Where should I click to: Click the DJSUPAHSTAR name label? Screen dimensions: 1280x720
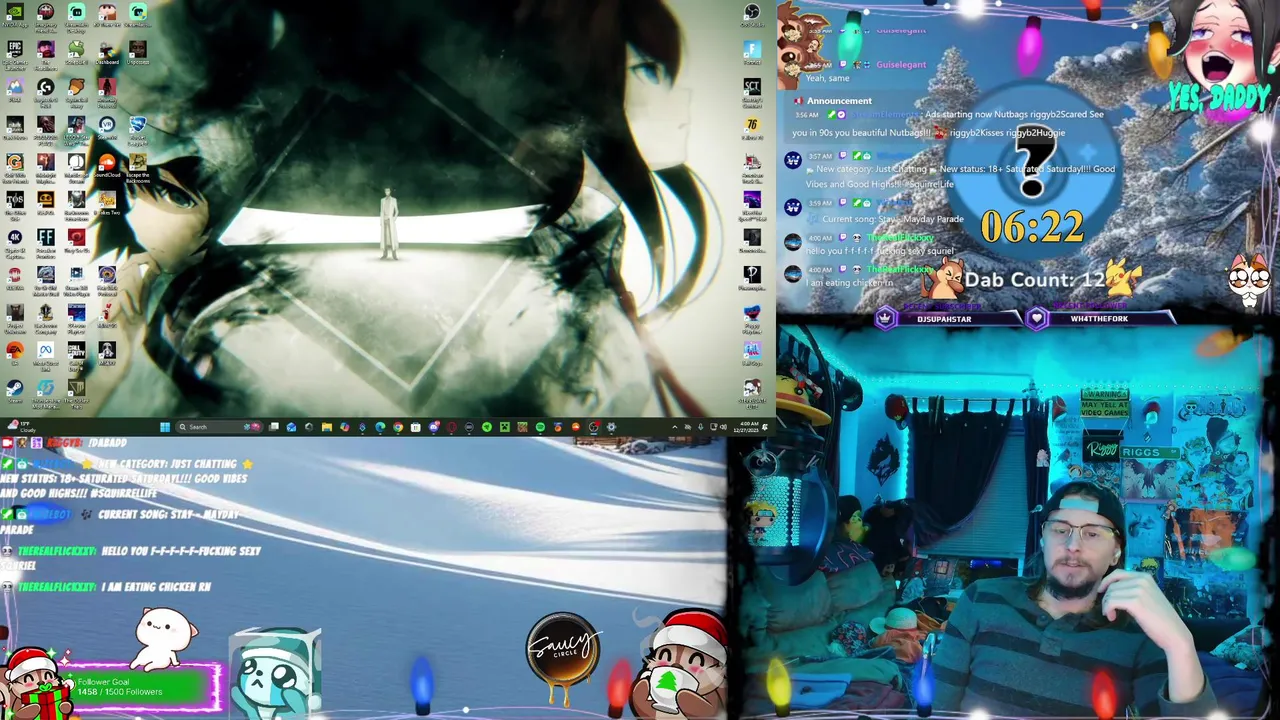943,319
